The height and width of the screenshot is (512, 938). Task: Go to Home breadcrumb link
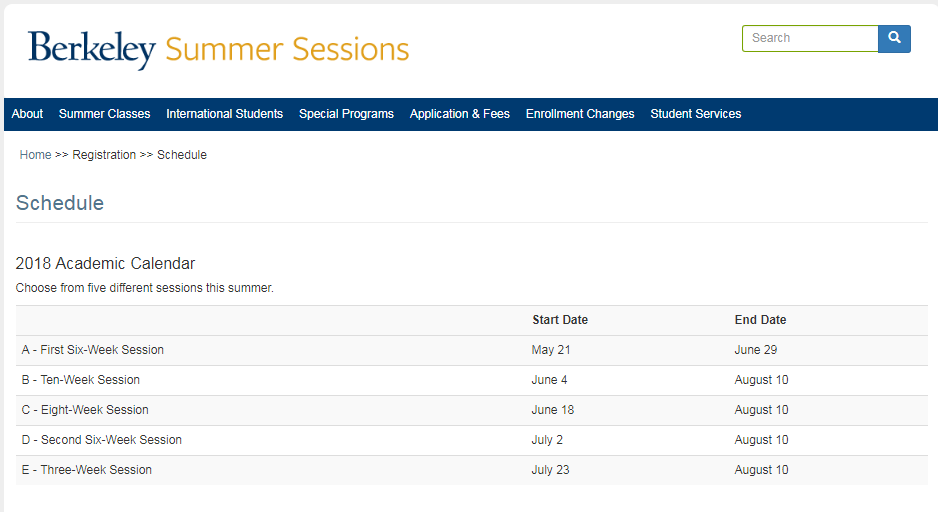(x=35, y=155)
